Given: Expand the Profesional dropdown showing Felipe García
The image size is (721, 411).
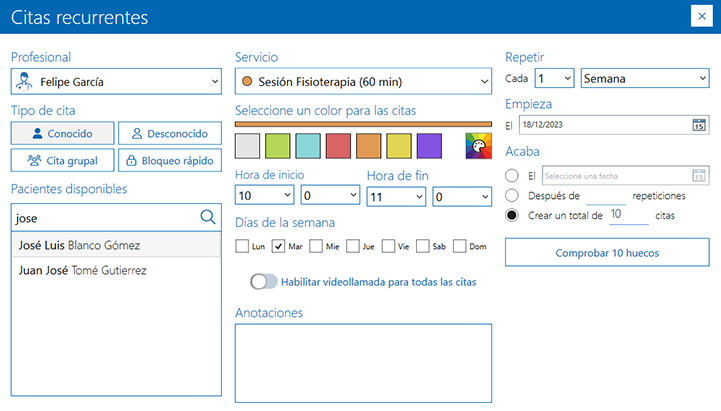Looking at the screenshot, I should pos(116,81).
